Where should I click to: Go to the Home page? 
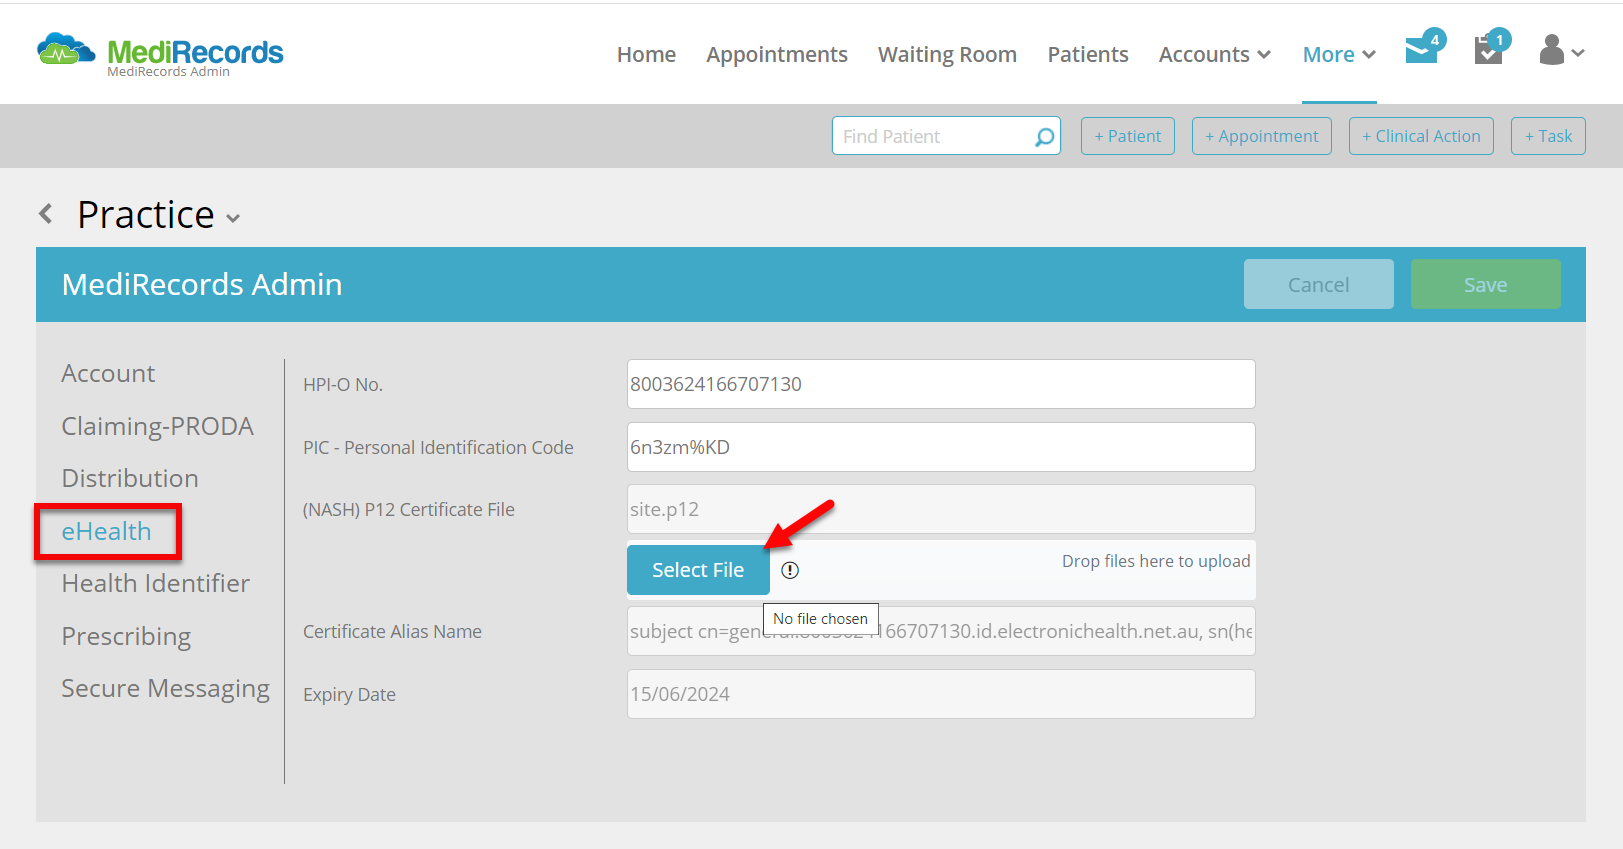646,55
